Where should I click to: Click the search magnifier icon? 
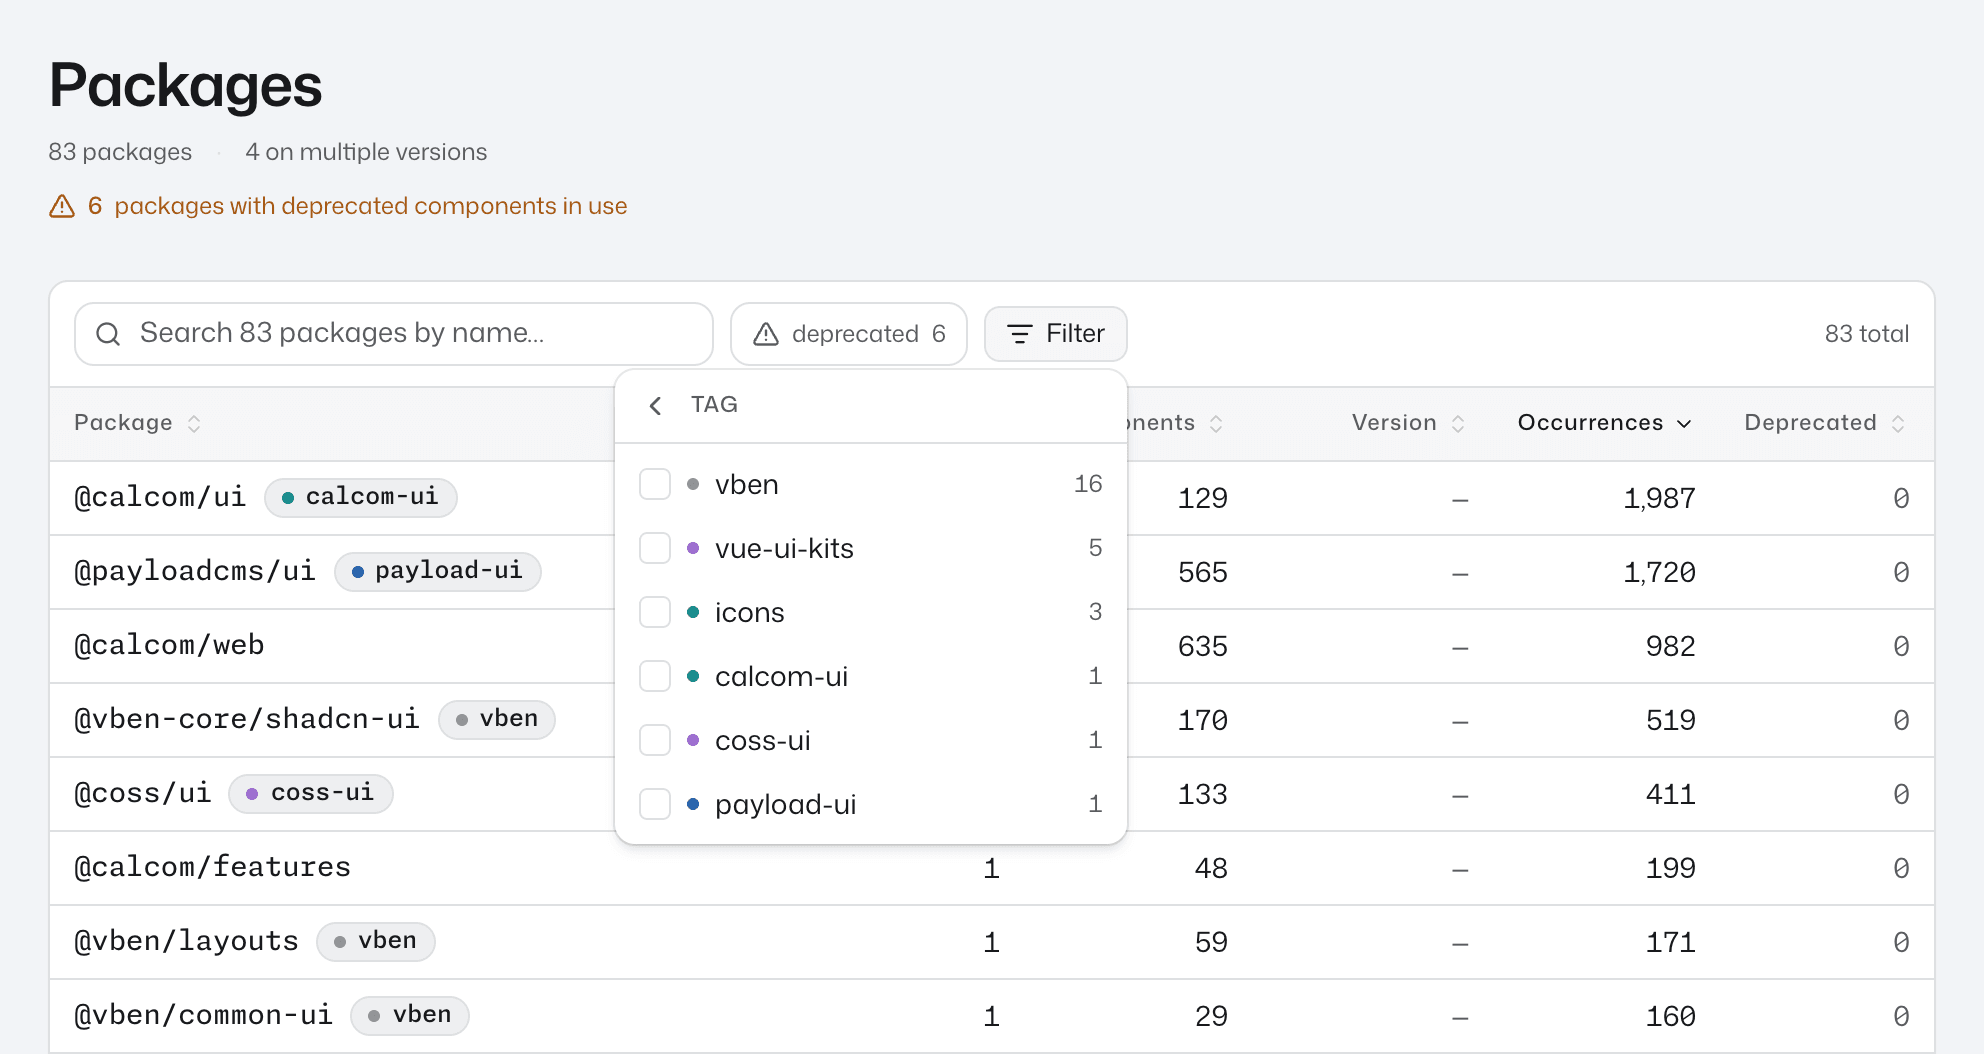click(x=108, y=334)
